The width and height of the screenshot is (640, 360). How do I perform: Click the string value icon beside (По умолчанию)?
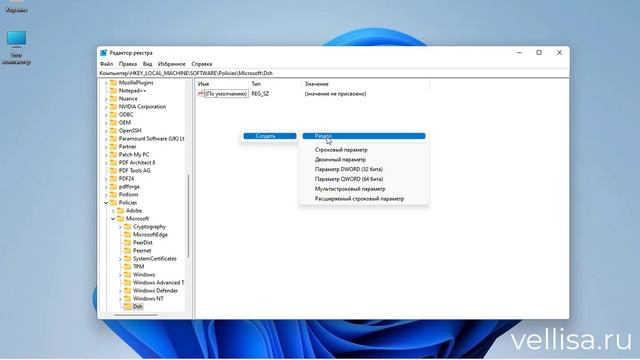[200, 94]
